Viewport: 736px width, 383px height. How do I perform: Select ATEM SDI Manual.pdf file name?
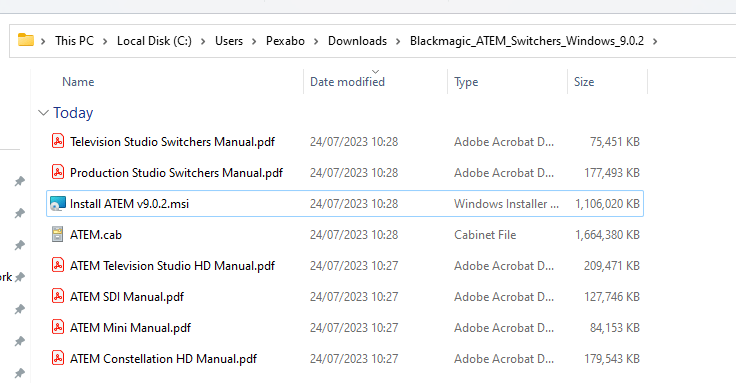tap(127, 297)
